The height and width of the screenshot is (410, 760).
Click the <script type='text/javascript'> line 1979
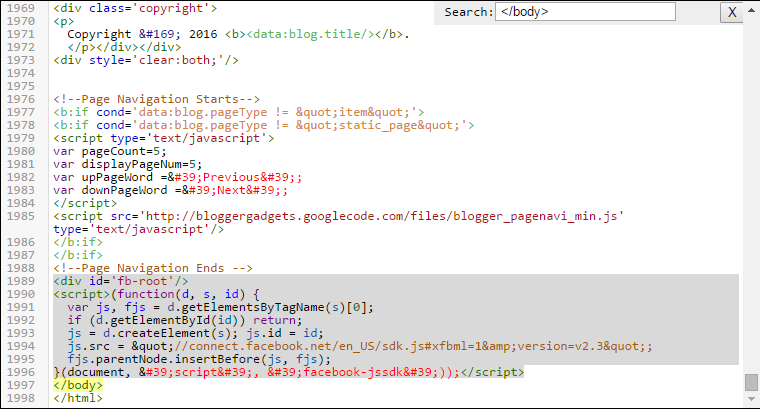coord(163,138)
